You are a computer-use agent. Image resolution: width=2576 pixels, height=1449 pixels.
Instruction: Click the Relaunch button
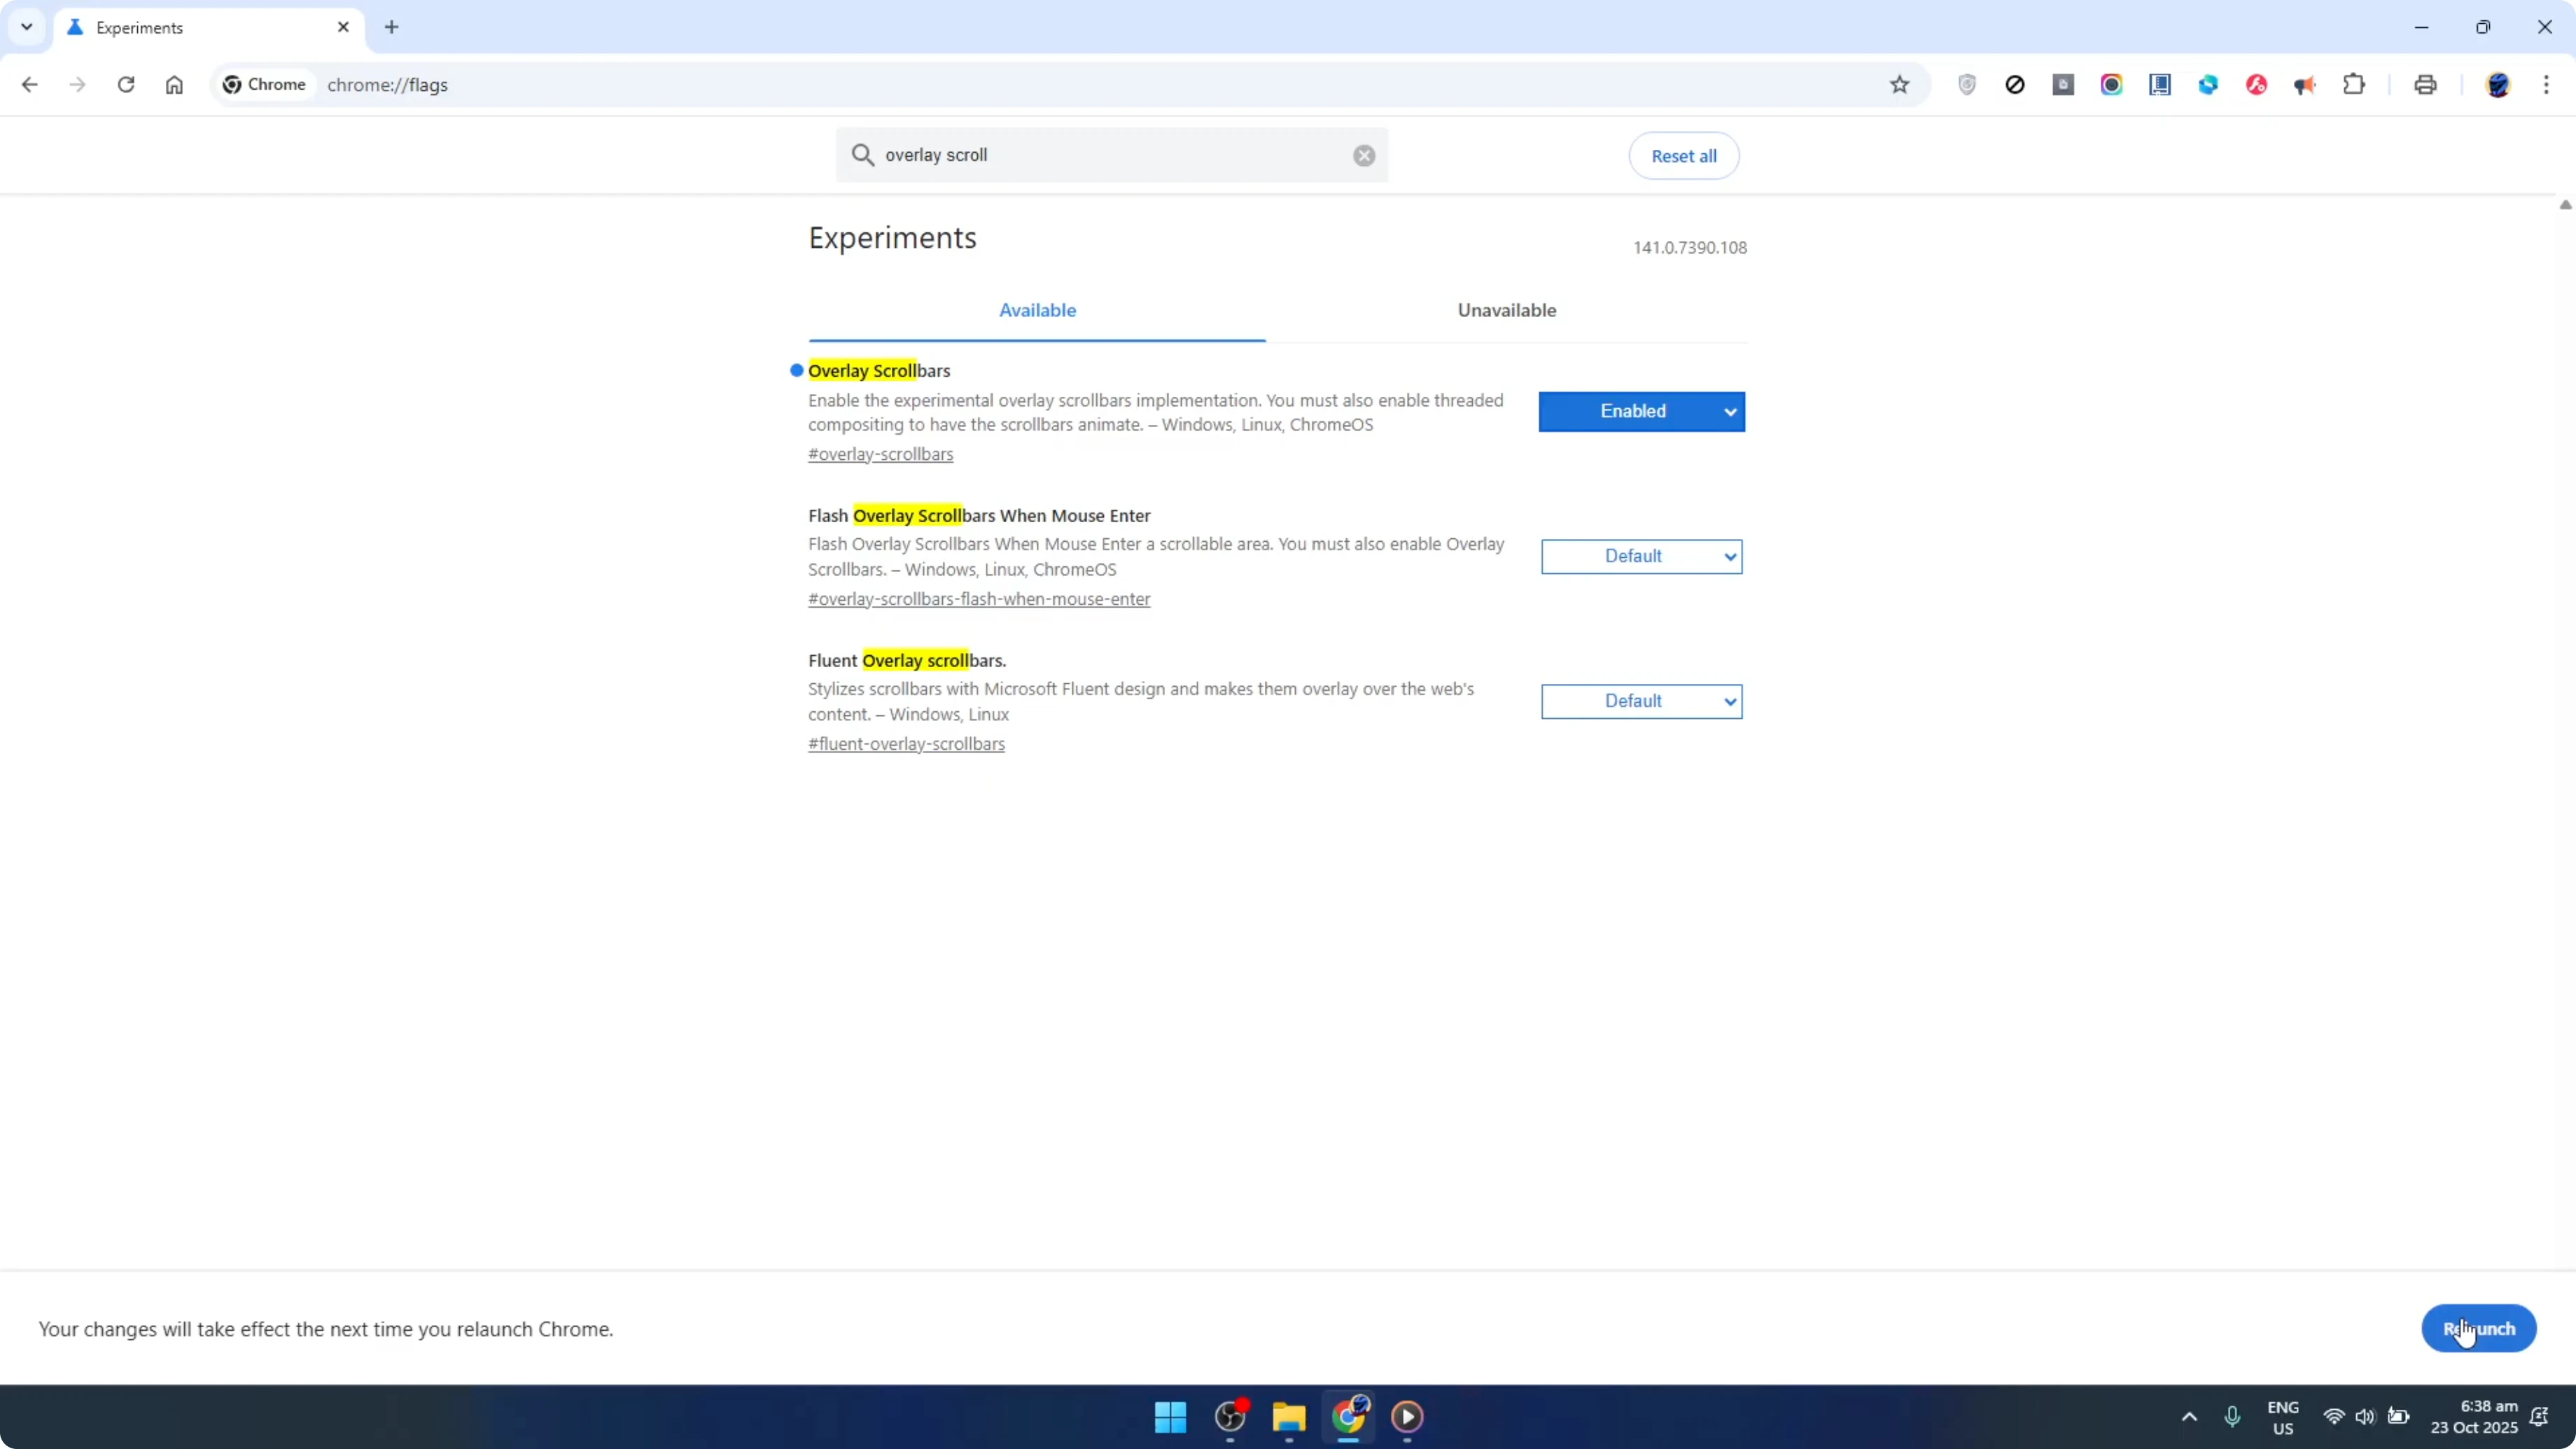[x=2478, y=1328]
